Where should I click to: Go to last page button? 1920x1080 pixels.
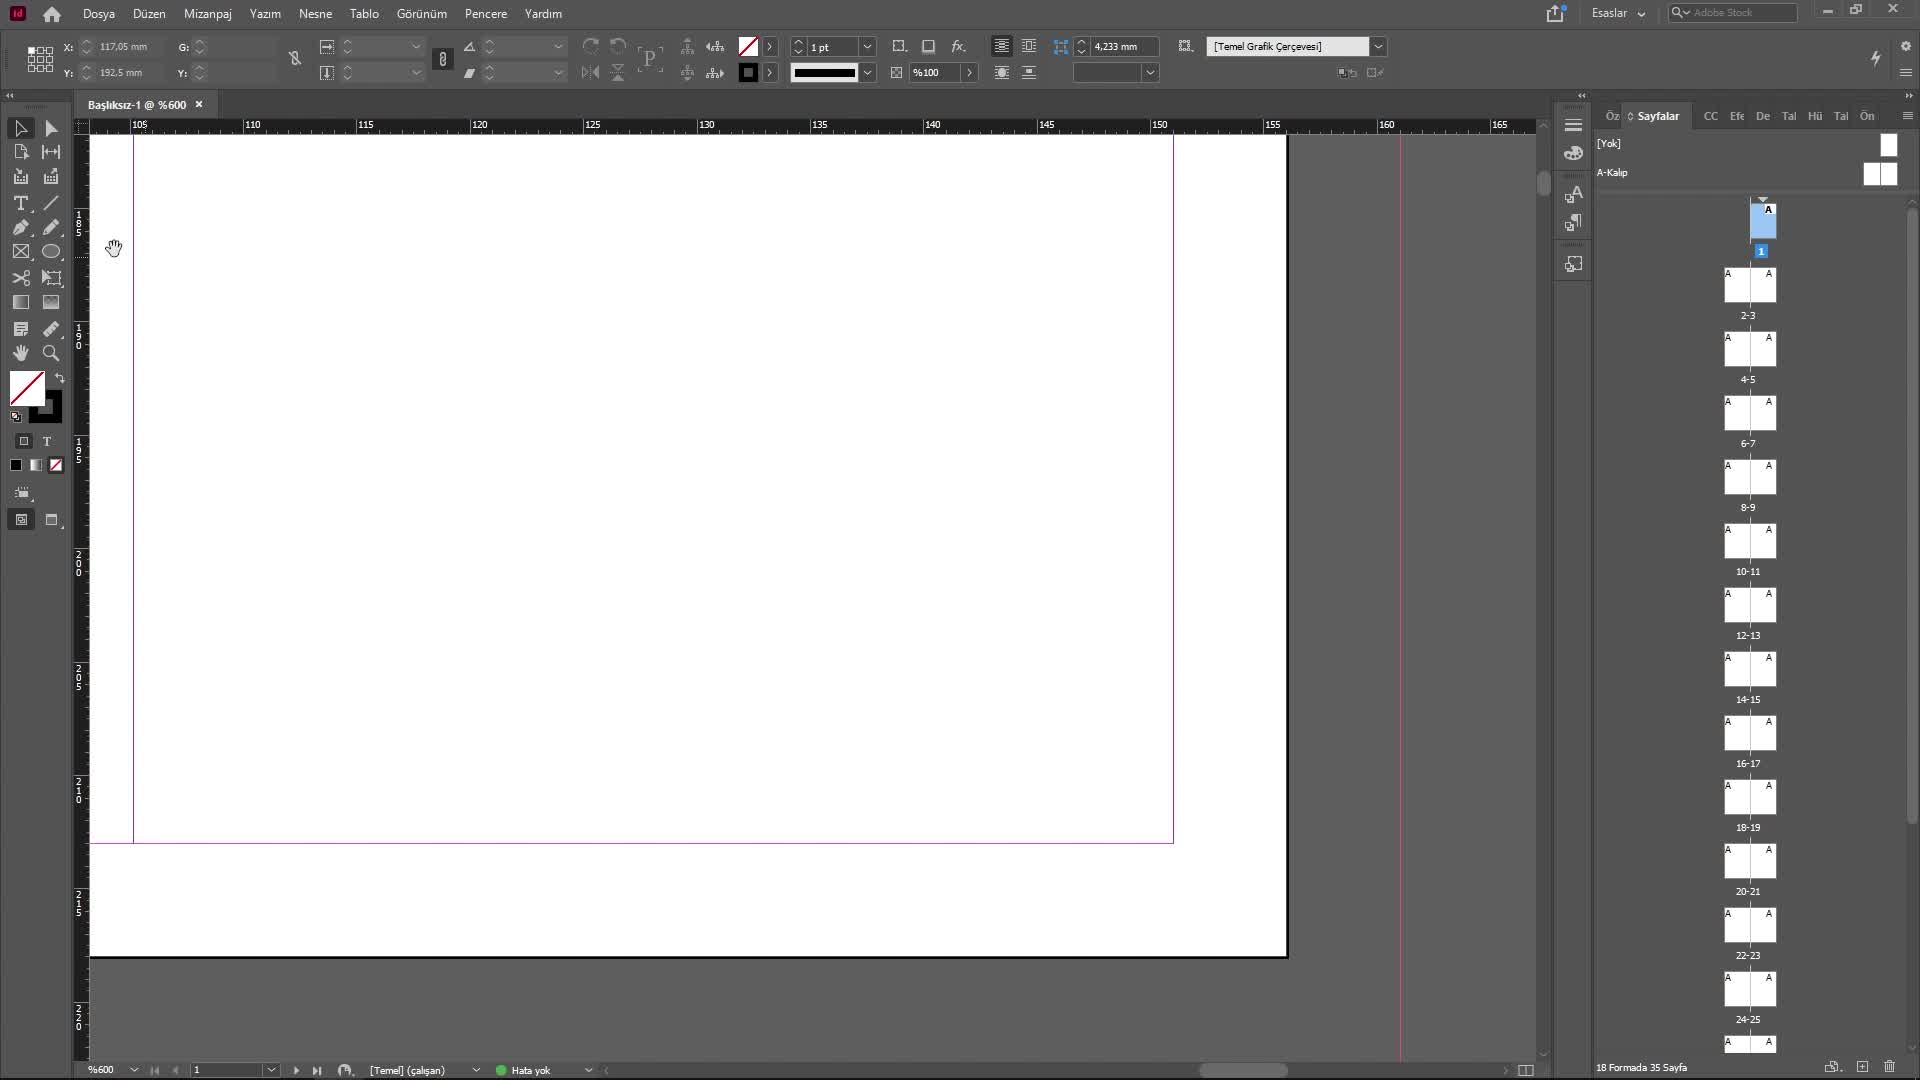pyautogui.click(x=317, y=1070)
